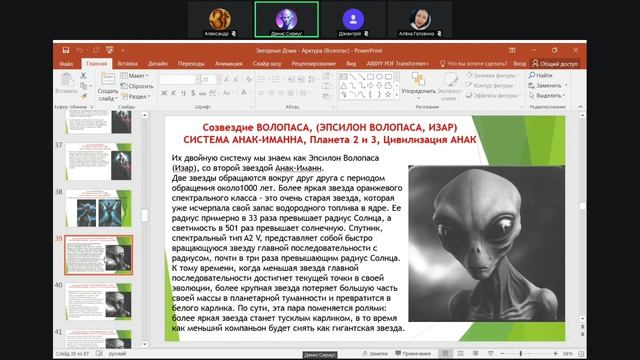640x360 pixels.
Task: Open the Заменить replace dropdown
Action: click(548, 85)
